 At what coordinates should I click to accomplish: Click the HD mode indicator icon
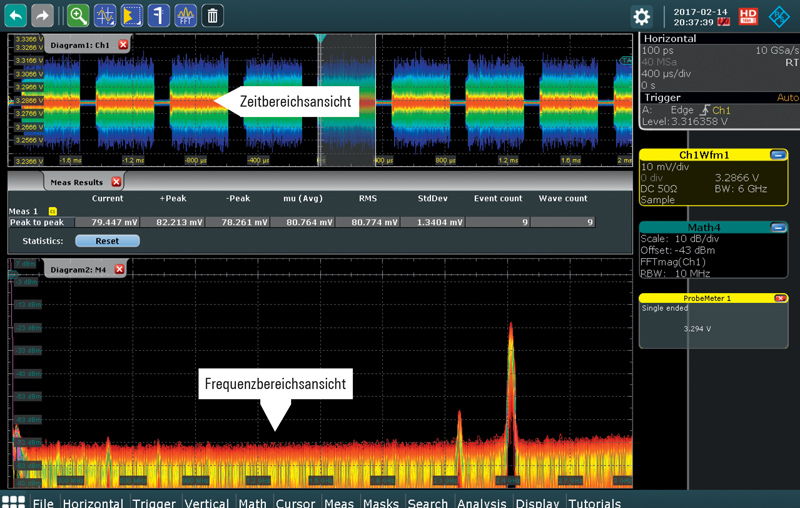point(748,16)
